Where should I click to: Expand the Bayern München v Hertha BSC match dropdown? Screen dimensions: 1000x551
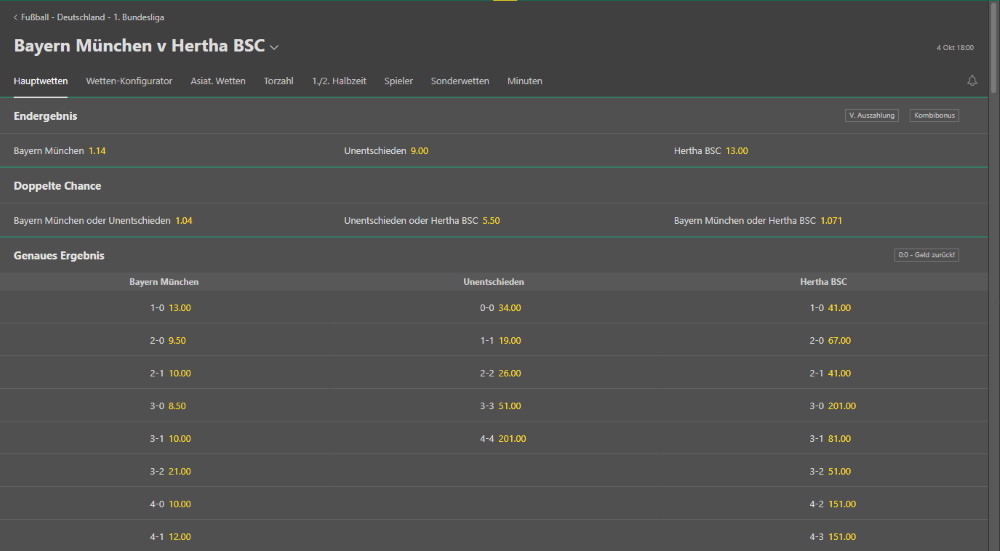[274, 47]
